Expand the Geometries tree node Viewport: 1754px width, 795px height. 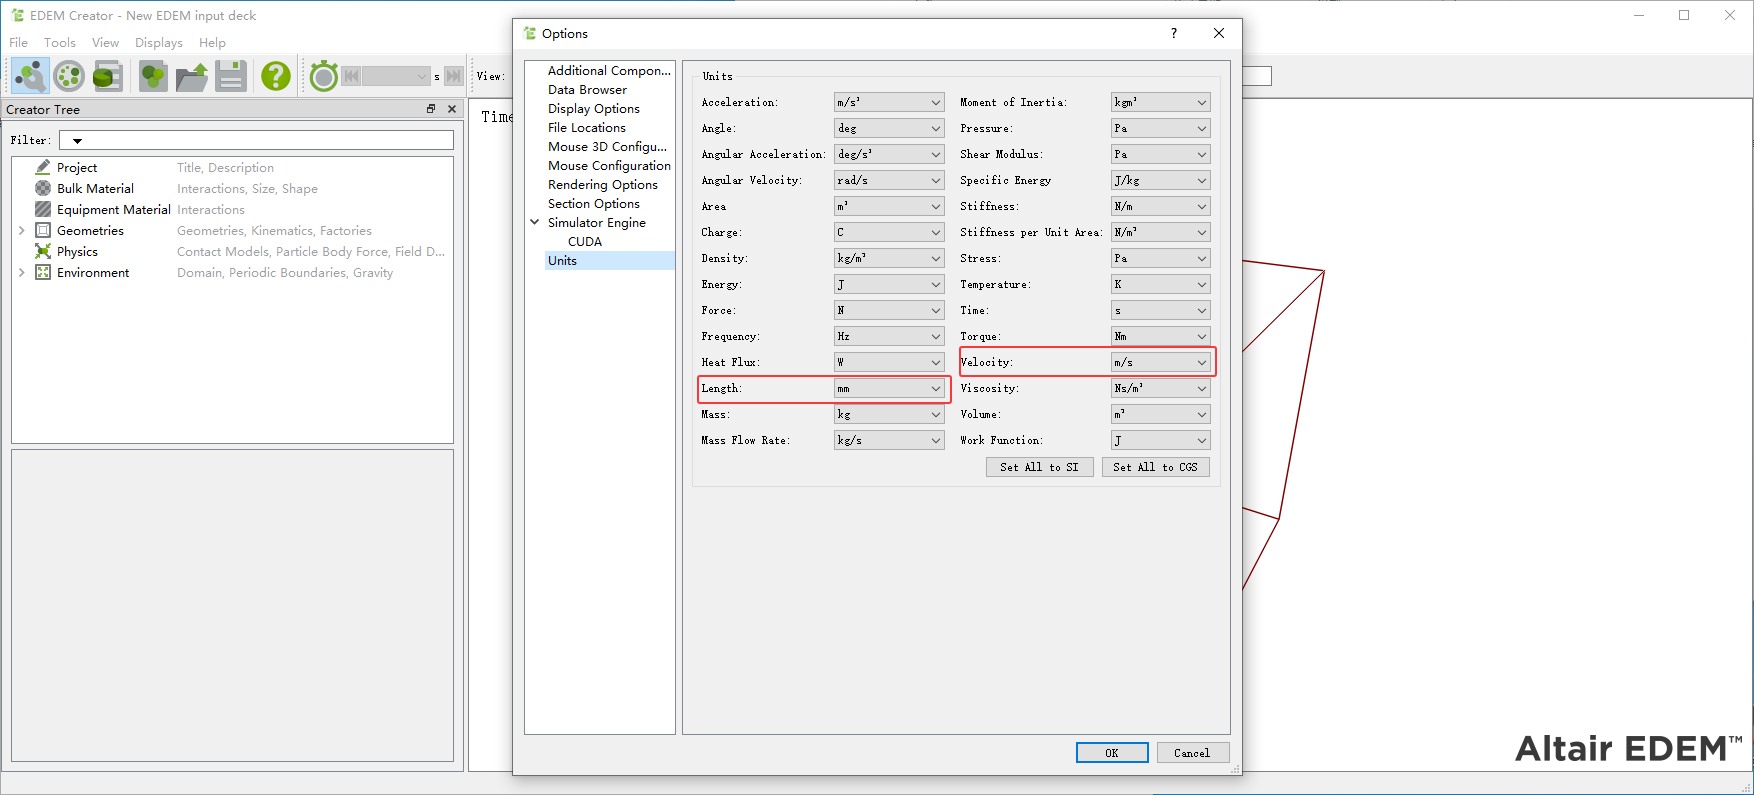coord(22,231)
